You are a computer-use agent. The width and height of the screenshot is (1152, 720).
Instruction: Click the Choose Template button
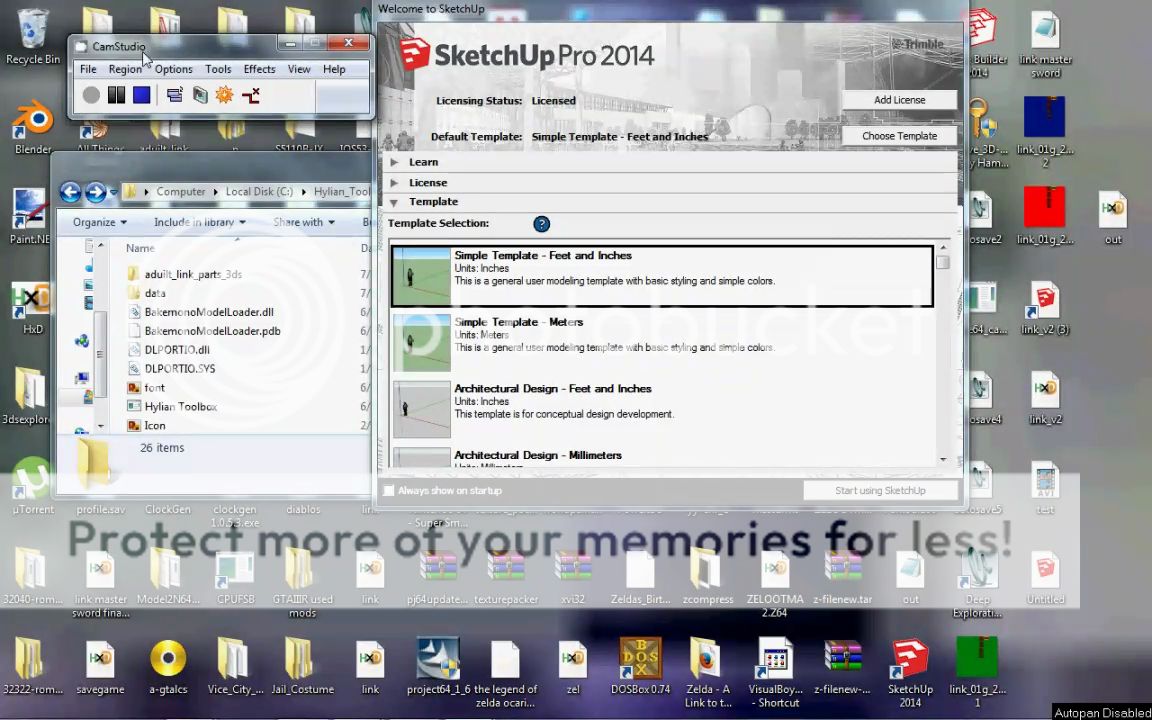pos(899,136)
